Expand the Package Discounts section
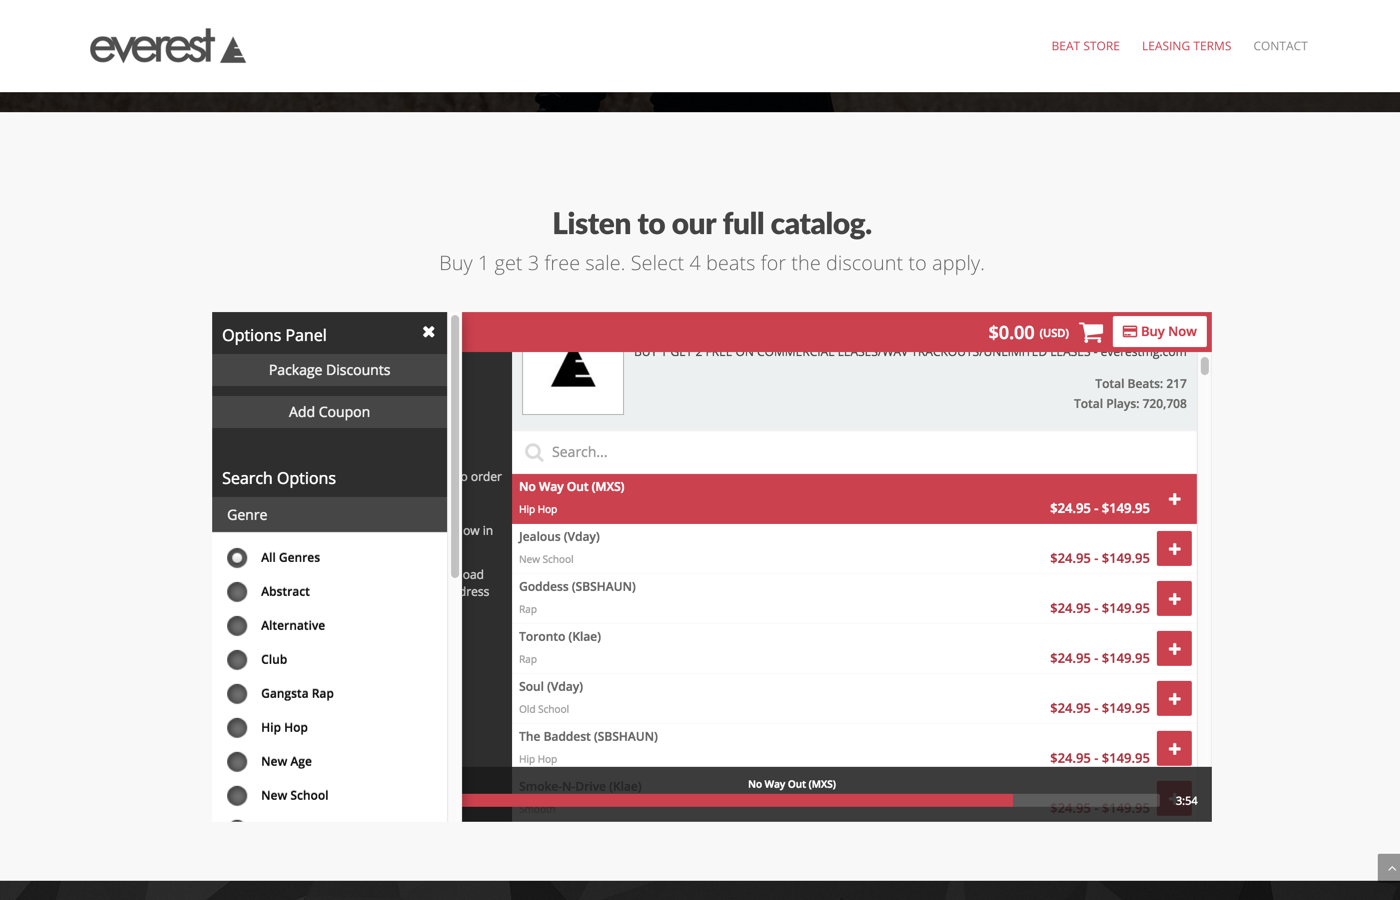 (x=329, y=370)
